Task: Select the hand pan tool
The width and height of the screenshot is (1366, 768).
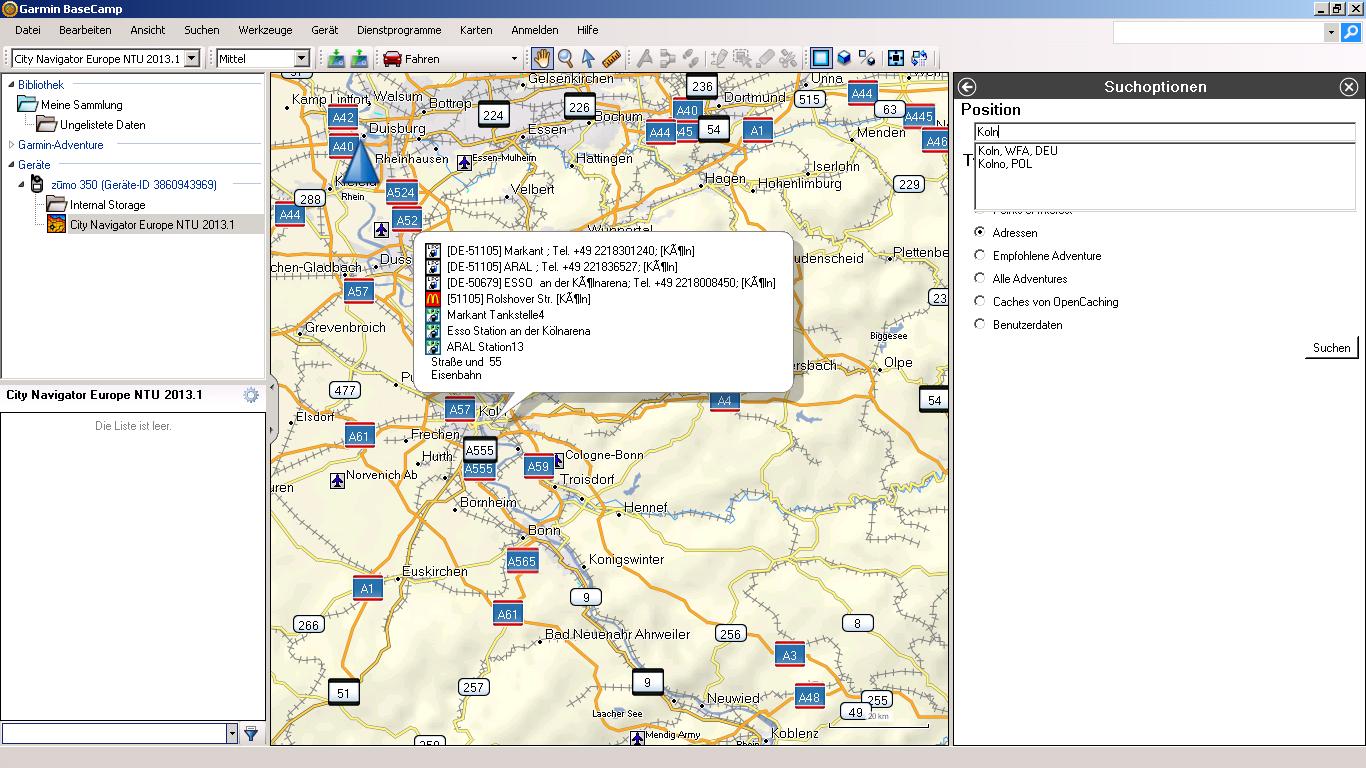Action: coord(542,59)
